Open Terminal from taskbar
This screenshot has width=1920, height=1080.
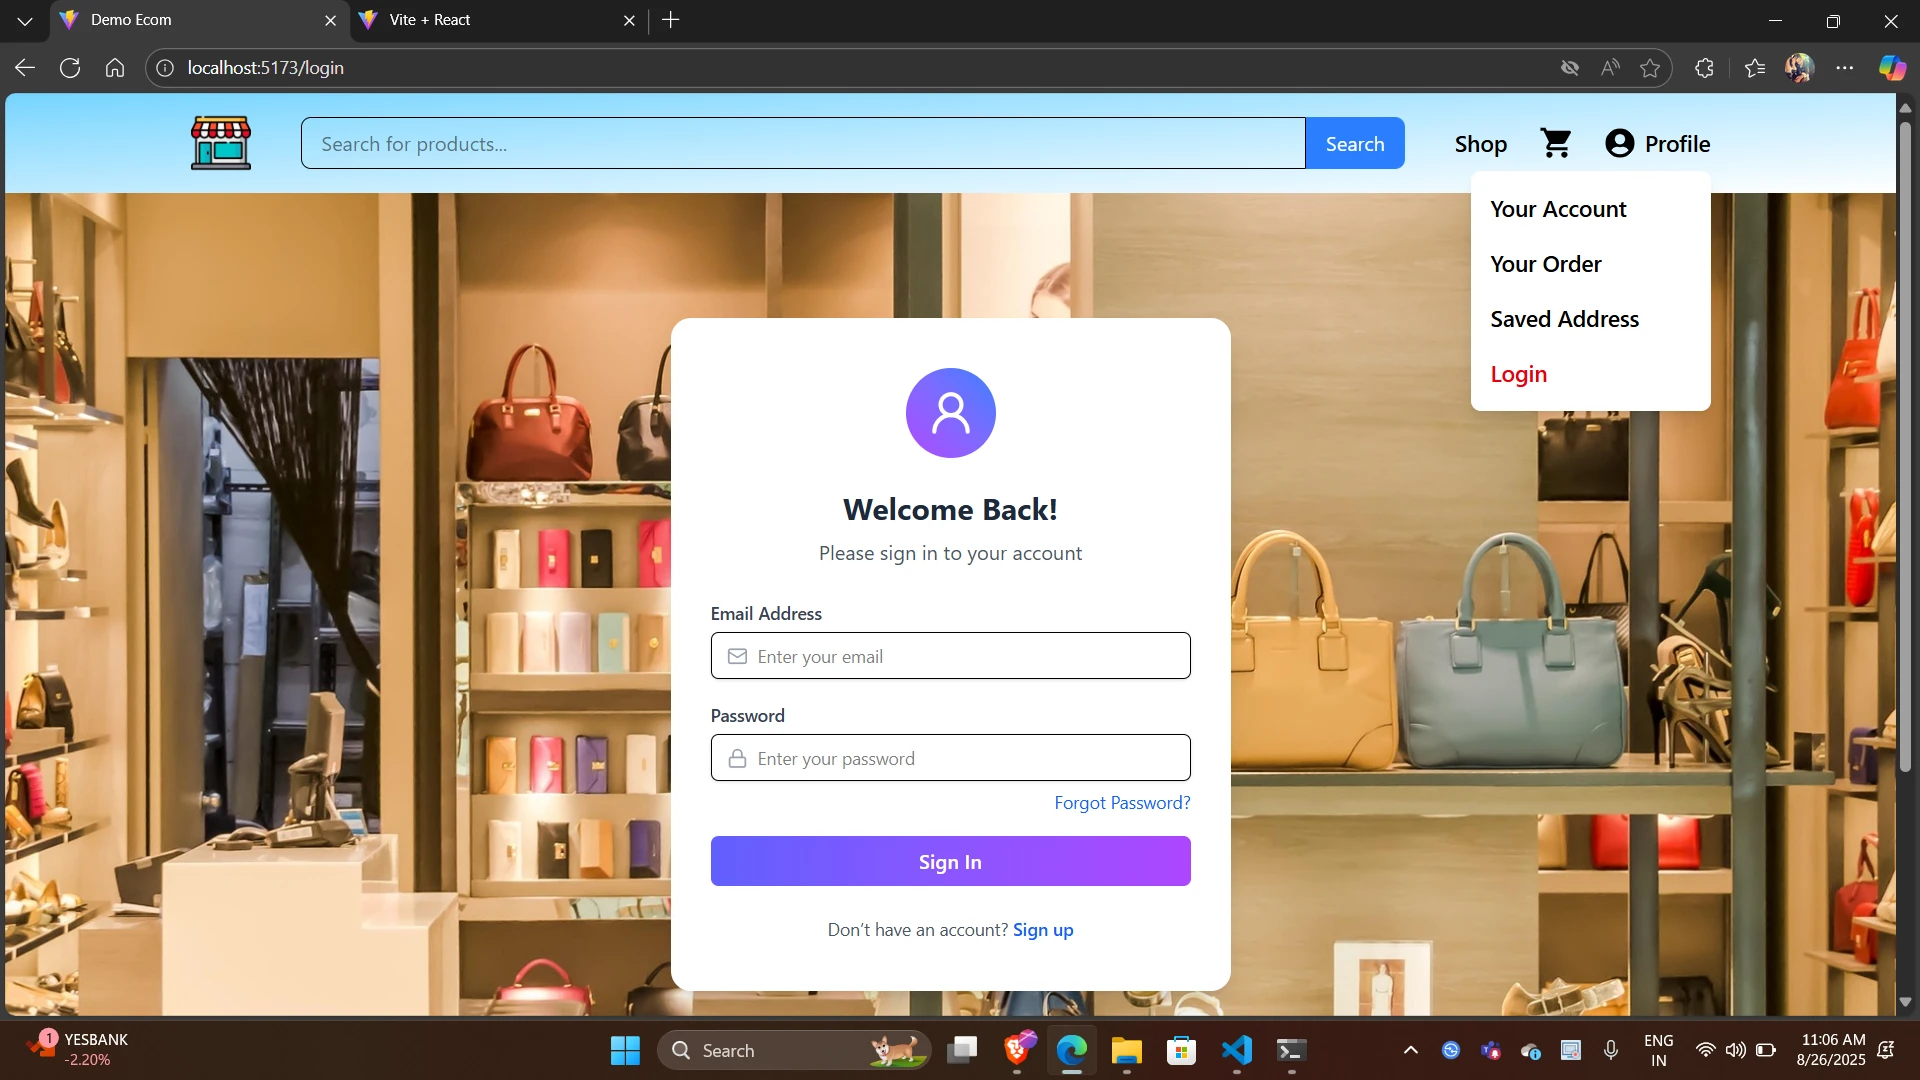point(1291,1050)
